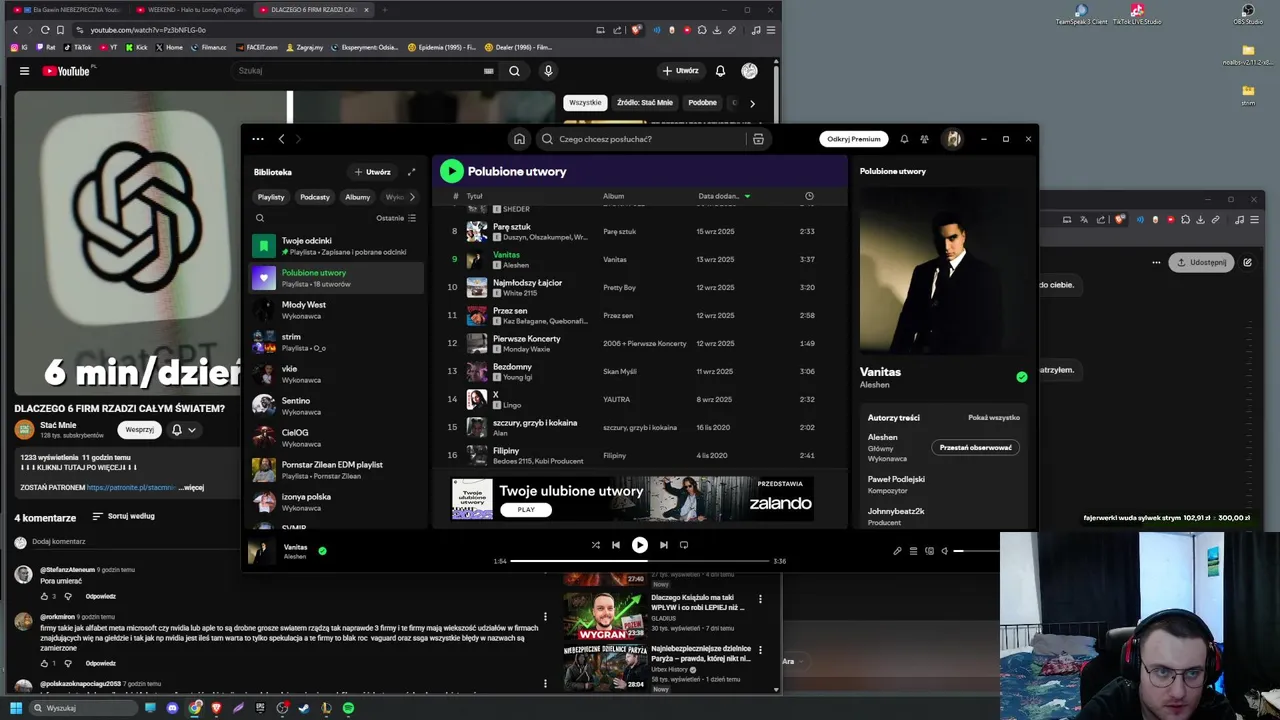Open Spotify three-dot app menu
This screenshot has width=1280, height=720.
(258, 139)
